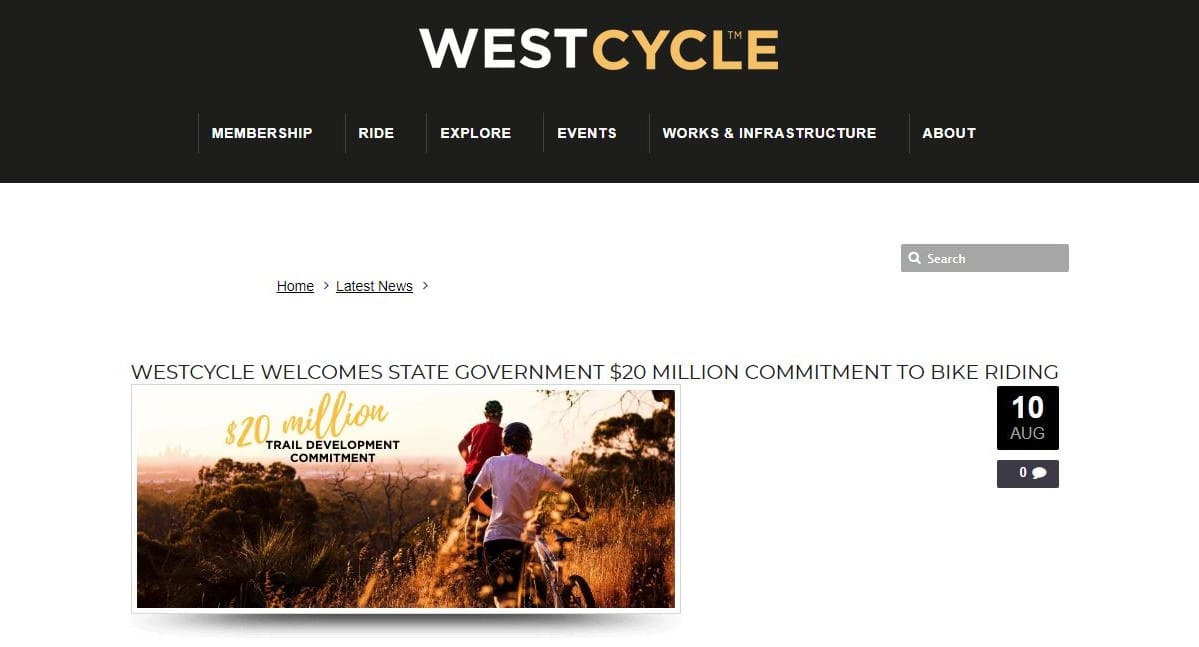Open the Ride menu
This screenshot has width=1199, height=647.
click(376, 133)
